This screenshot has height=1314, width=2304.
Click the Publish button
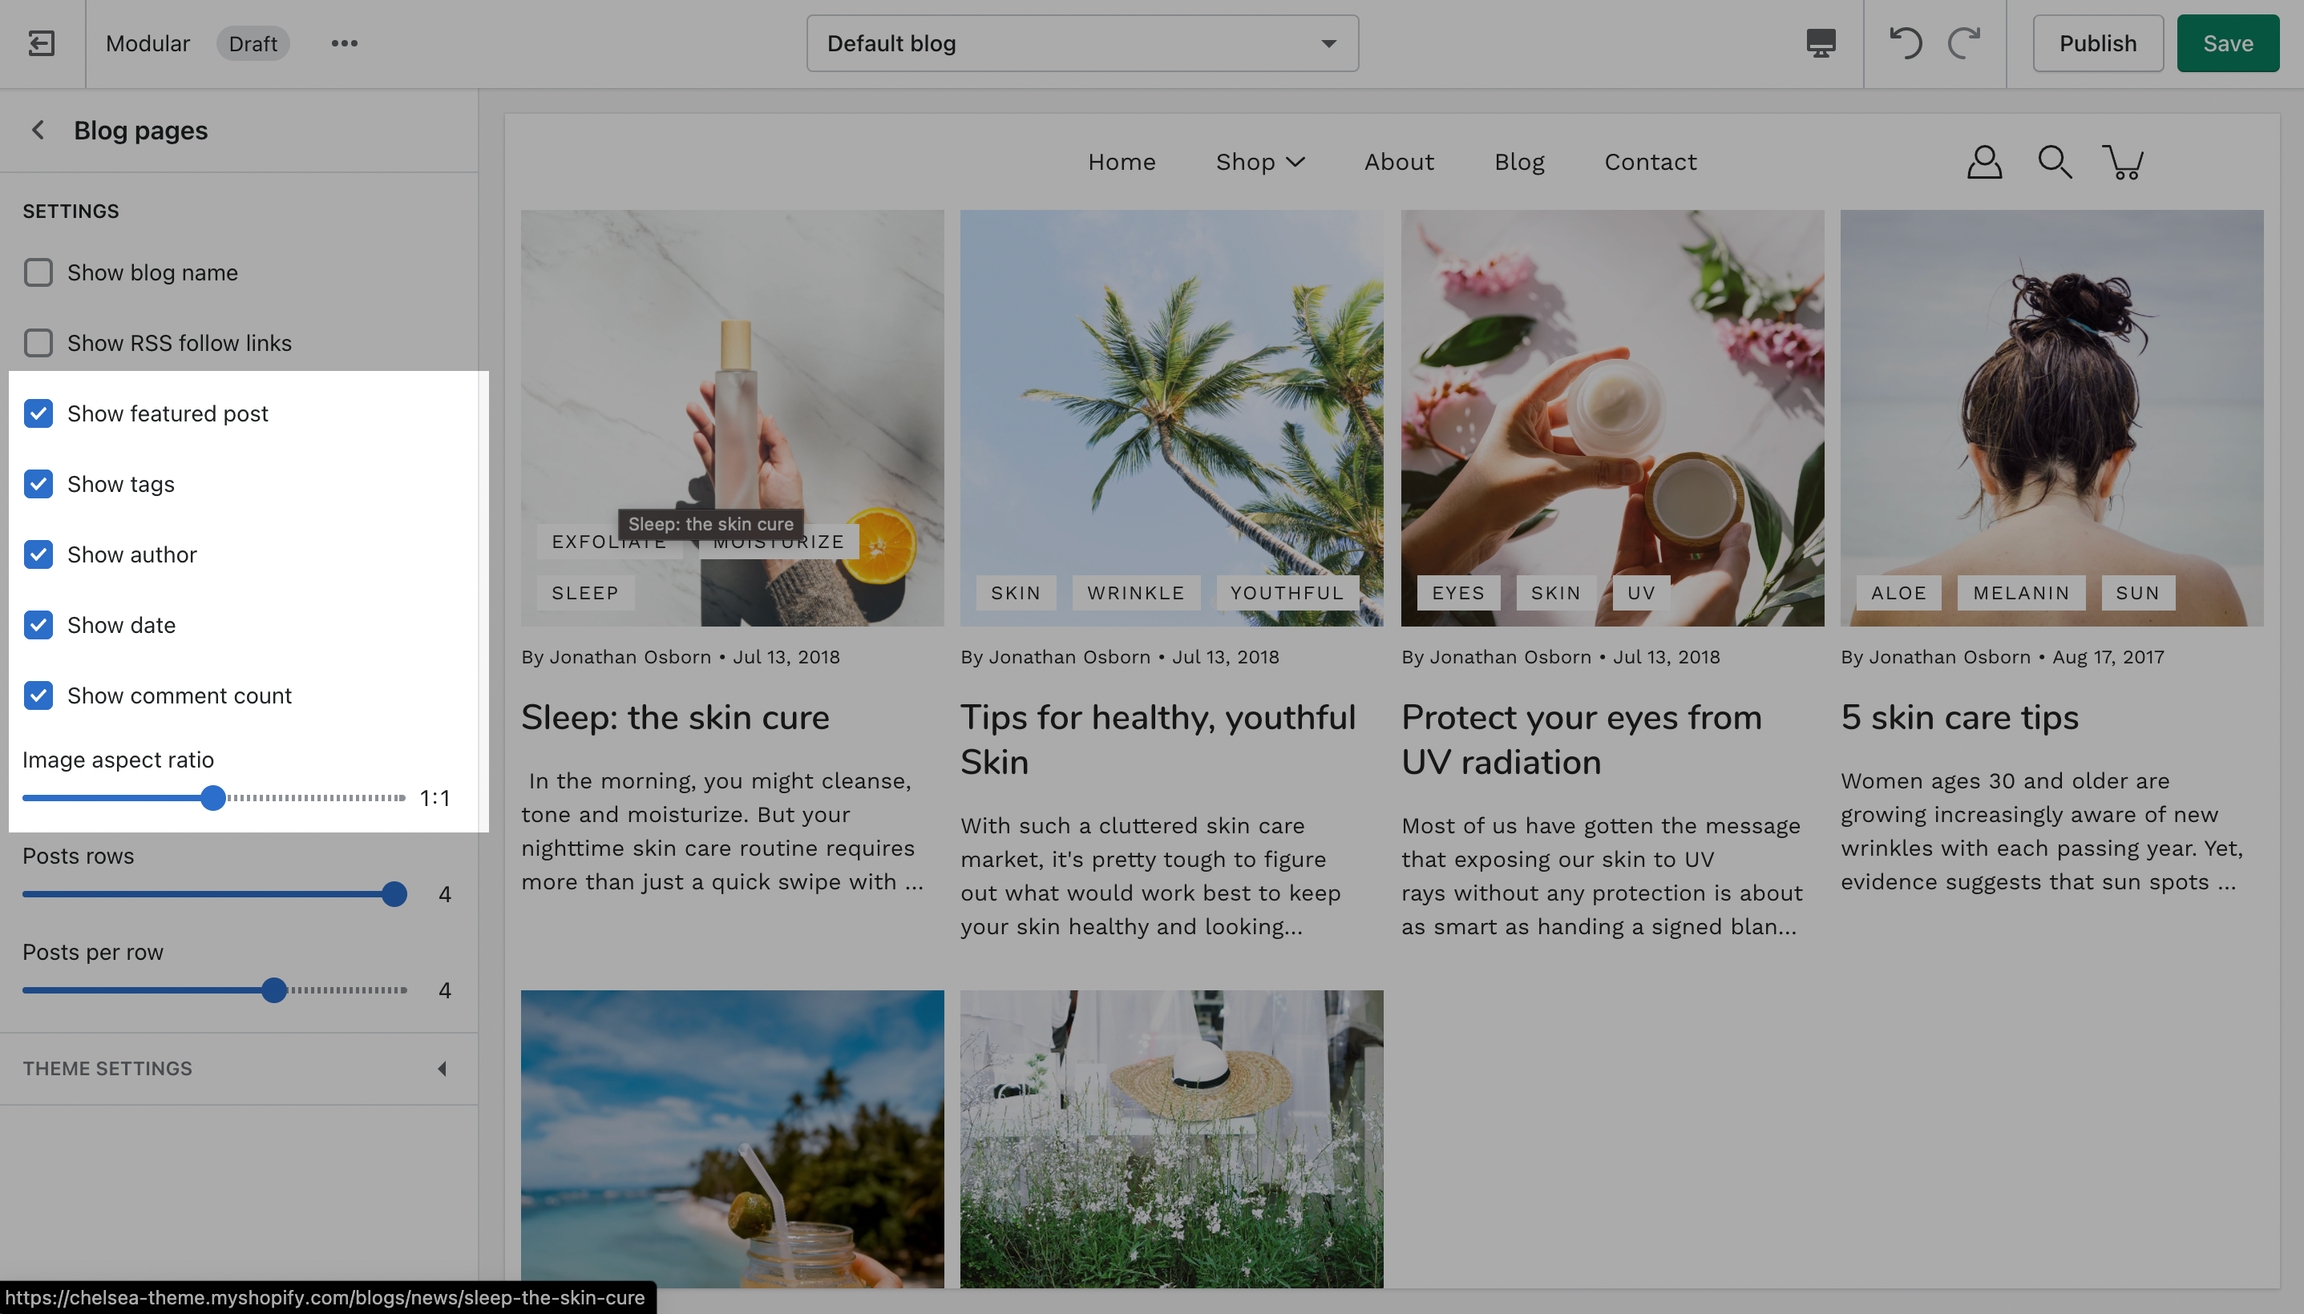pyautogui.click(x=2097, y=43)
